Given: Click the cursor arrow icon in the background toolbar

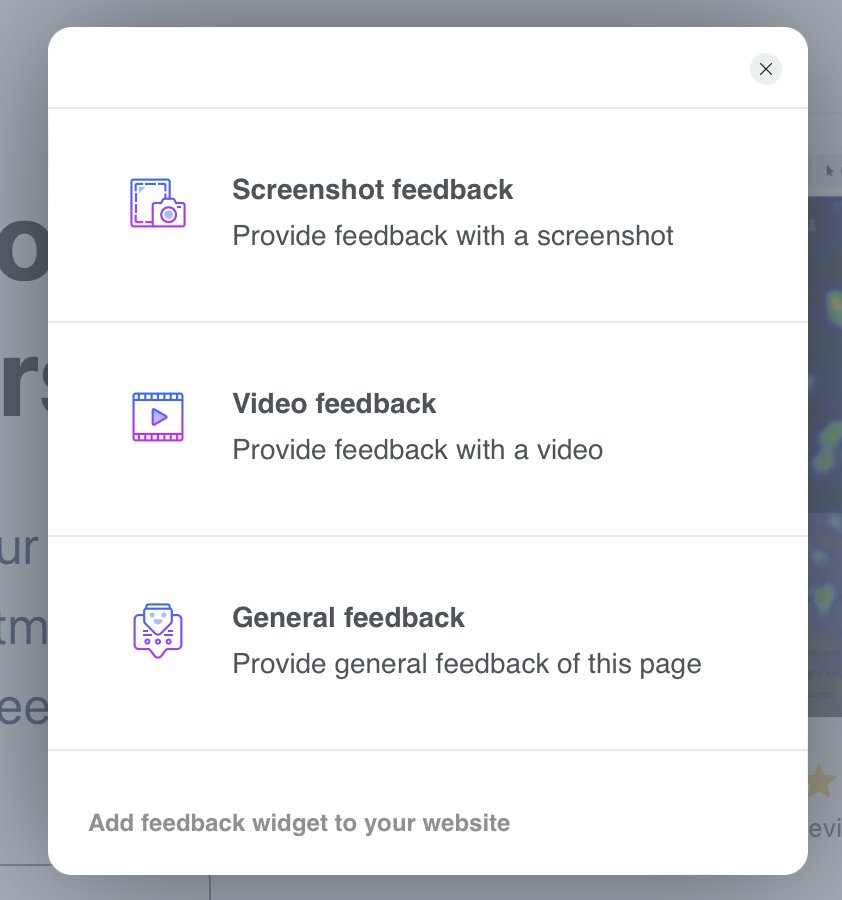Looking at the screenshot, I should click(x=829, y=171).
